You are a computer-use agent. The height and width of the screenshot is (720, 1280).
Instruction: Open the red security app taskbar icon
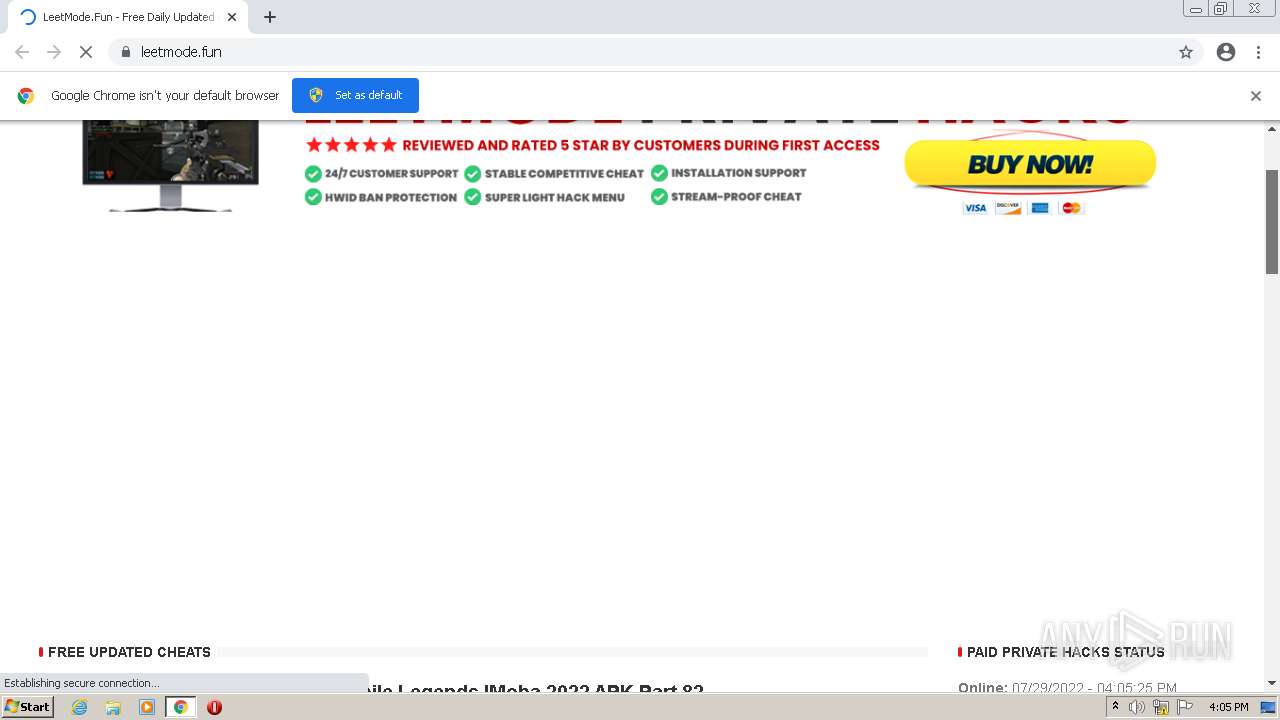214,707
